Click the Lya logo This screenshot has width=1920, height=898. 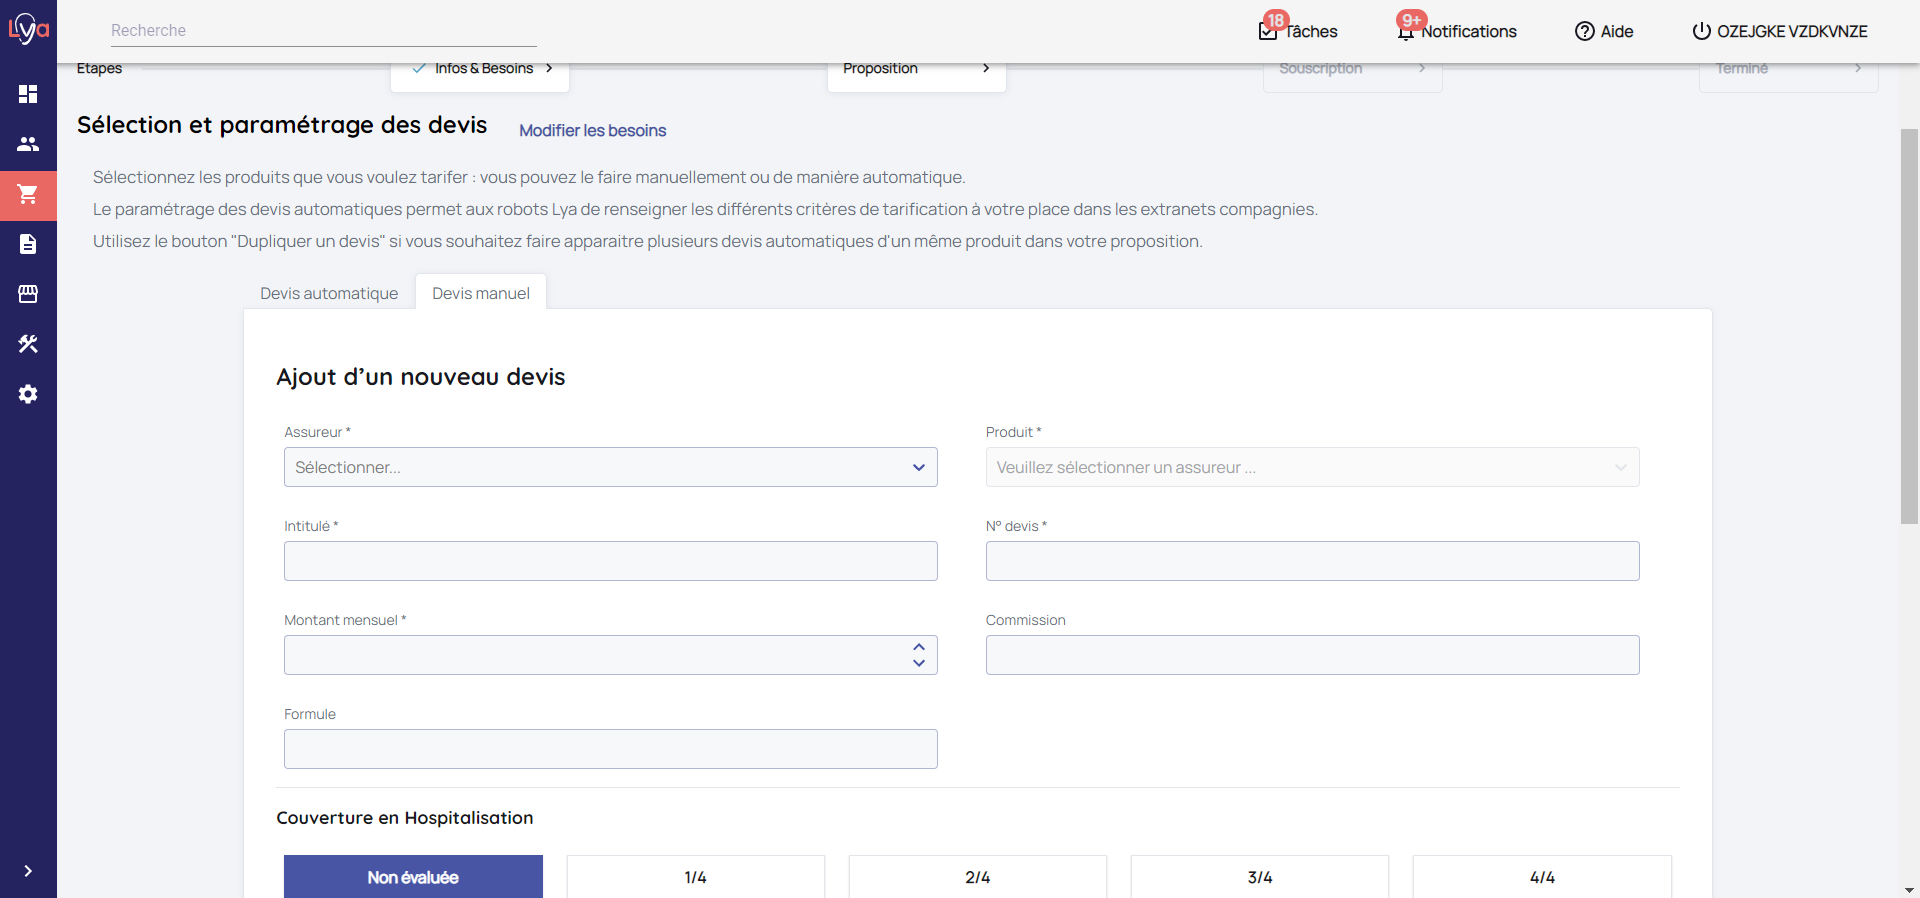click(28, 28)
